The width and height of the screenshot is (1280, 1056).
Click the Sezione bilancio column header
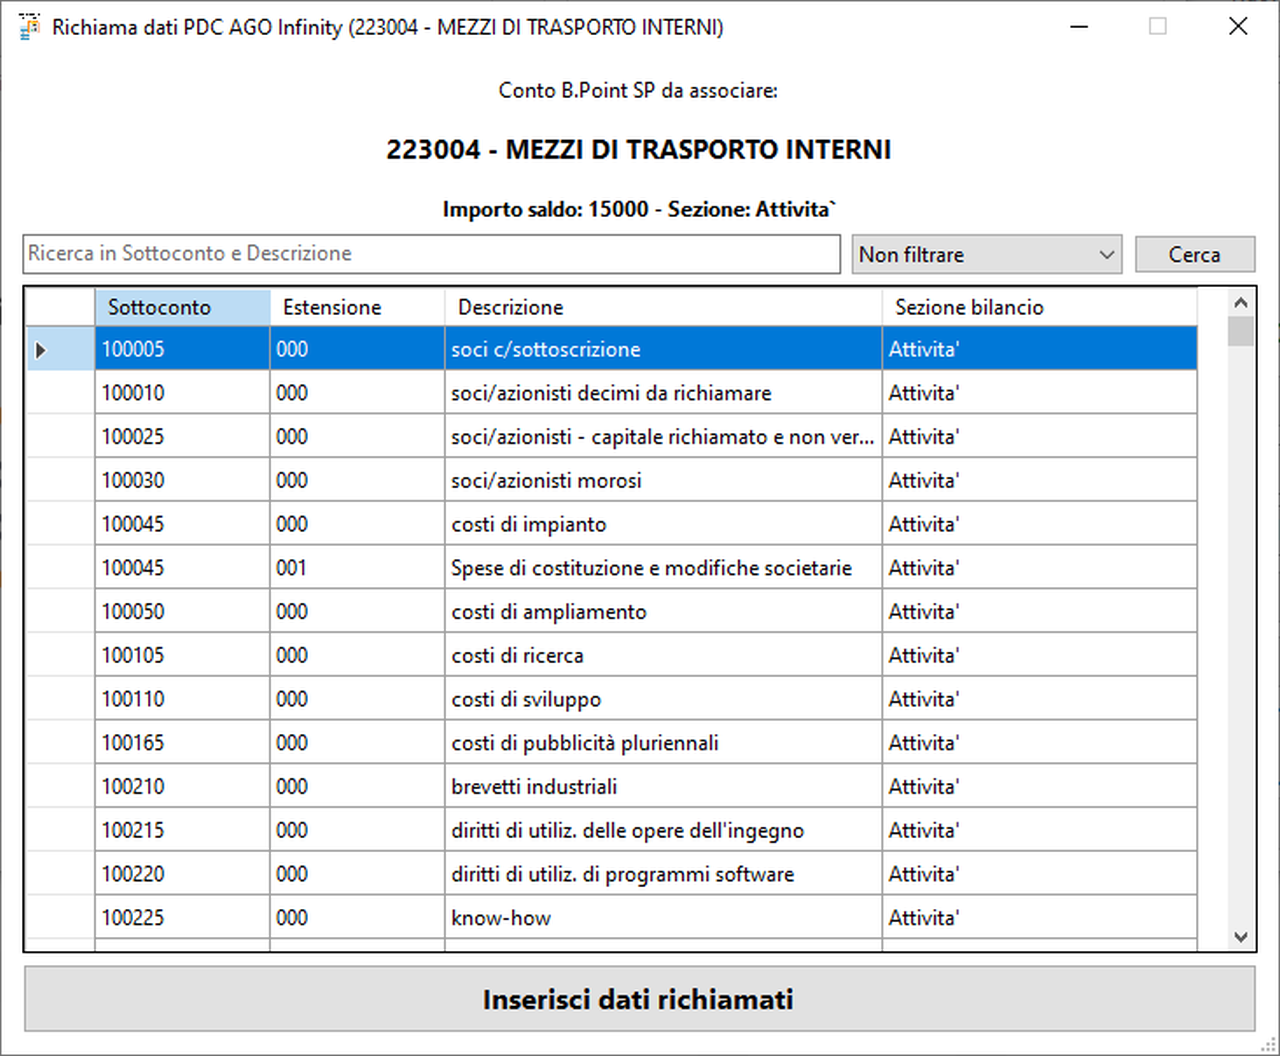pyautogui.click(x=1040, y=307)
